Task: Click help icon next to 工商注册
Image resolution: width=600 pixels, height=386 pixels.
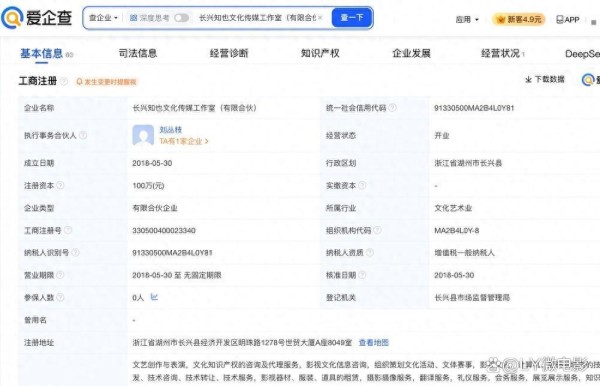Action: pos(64,81)
